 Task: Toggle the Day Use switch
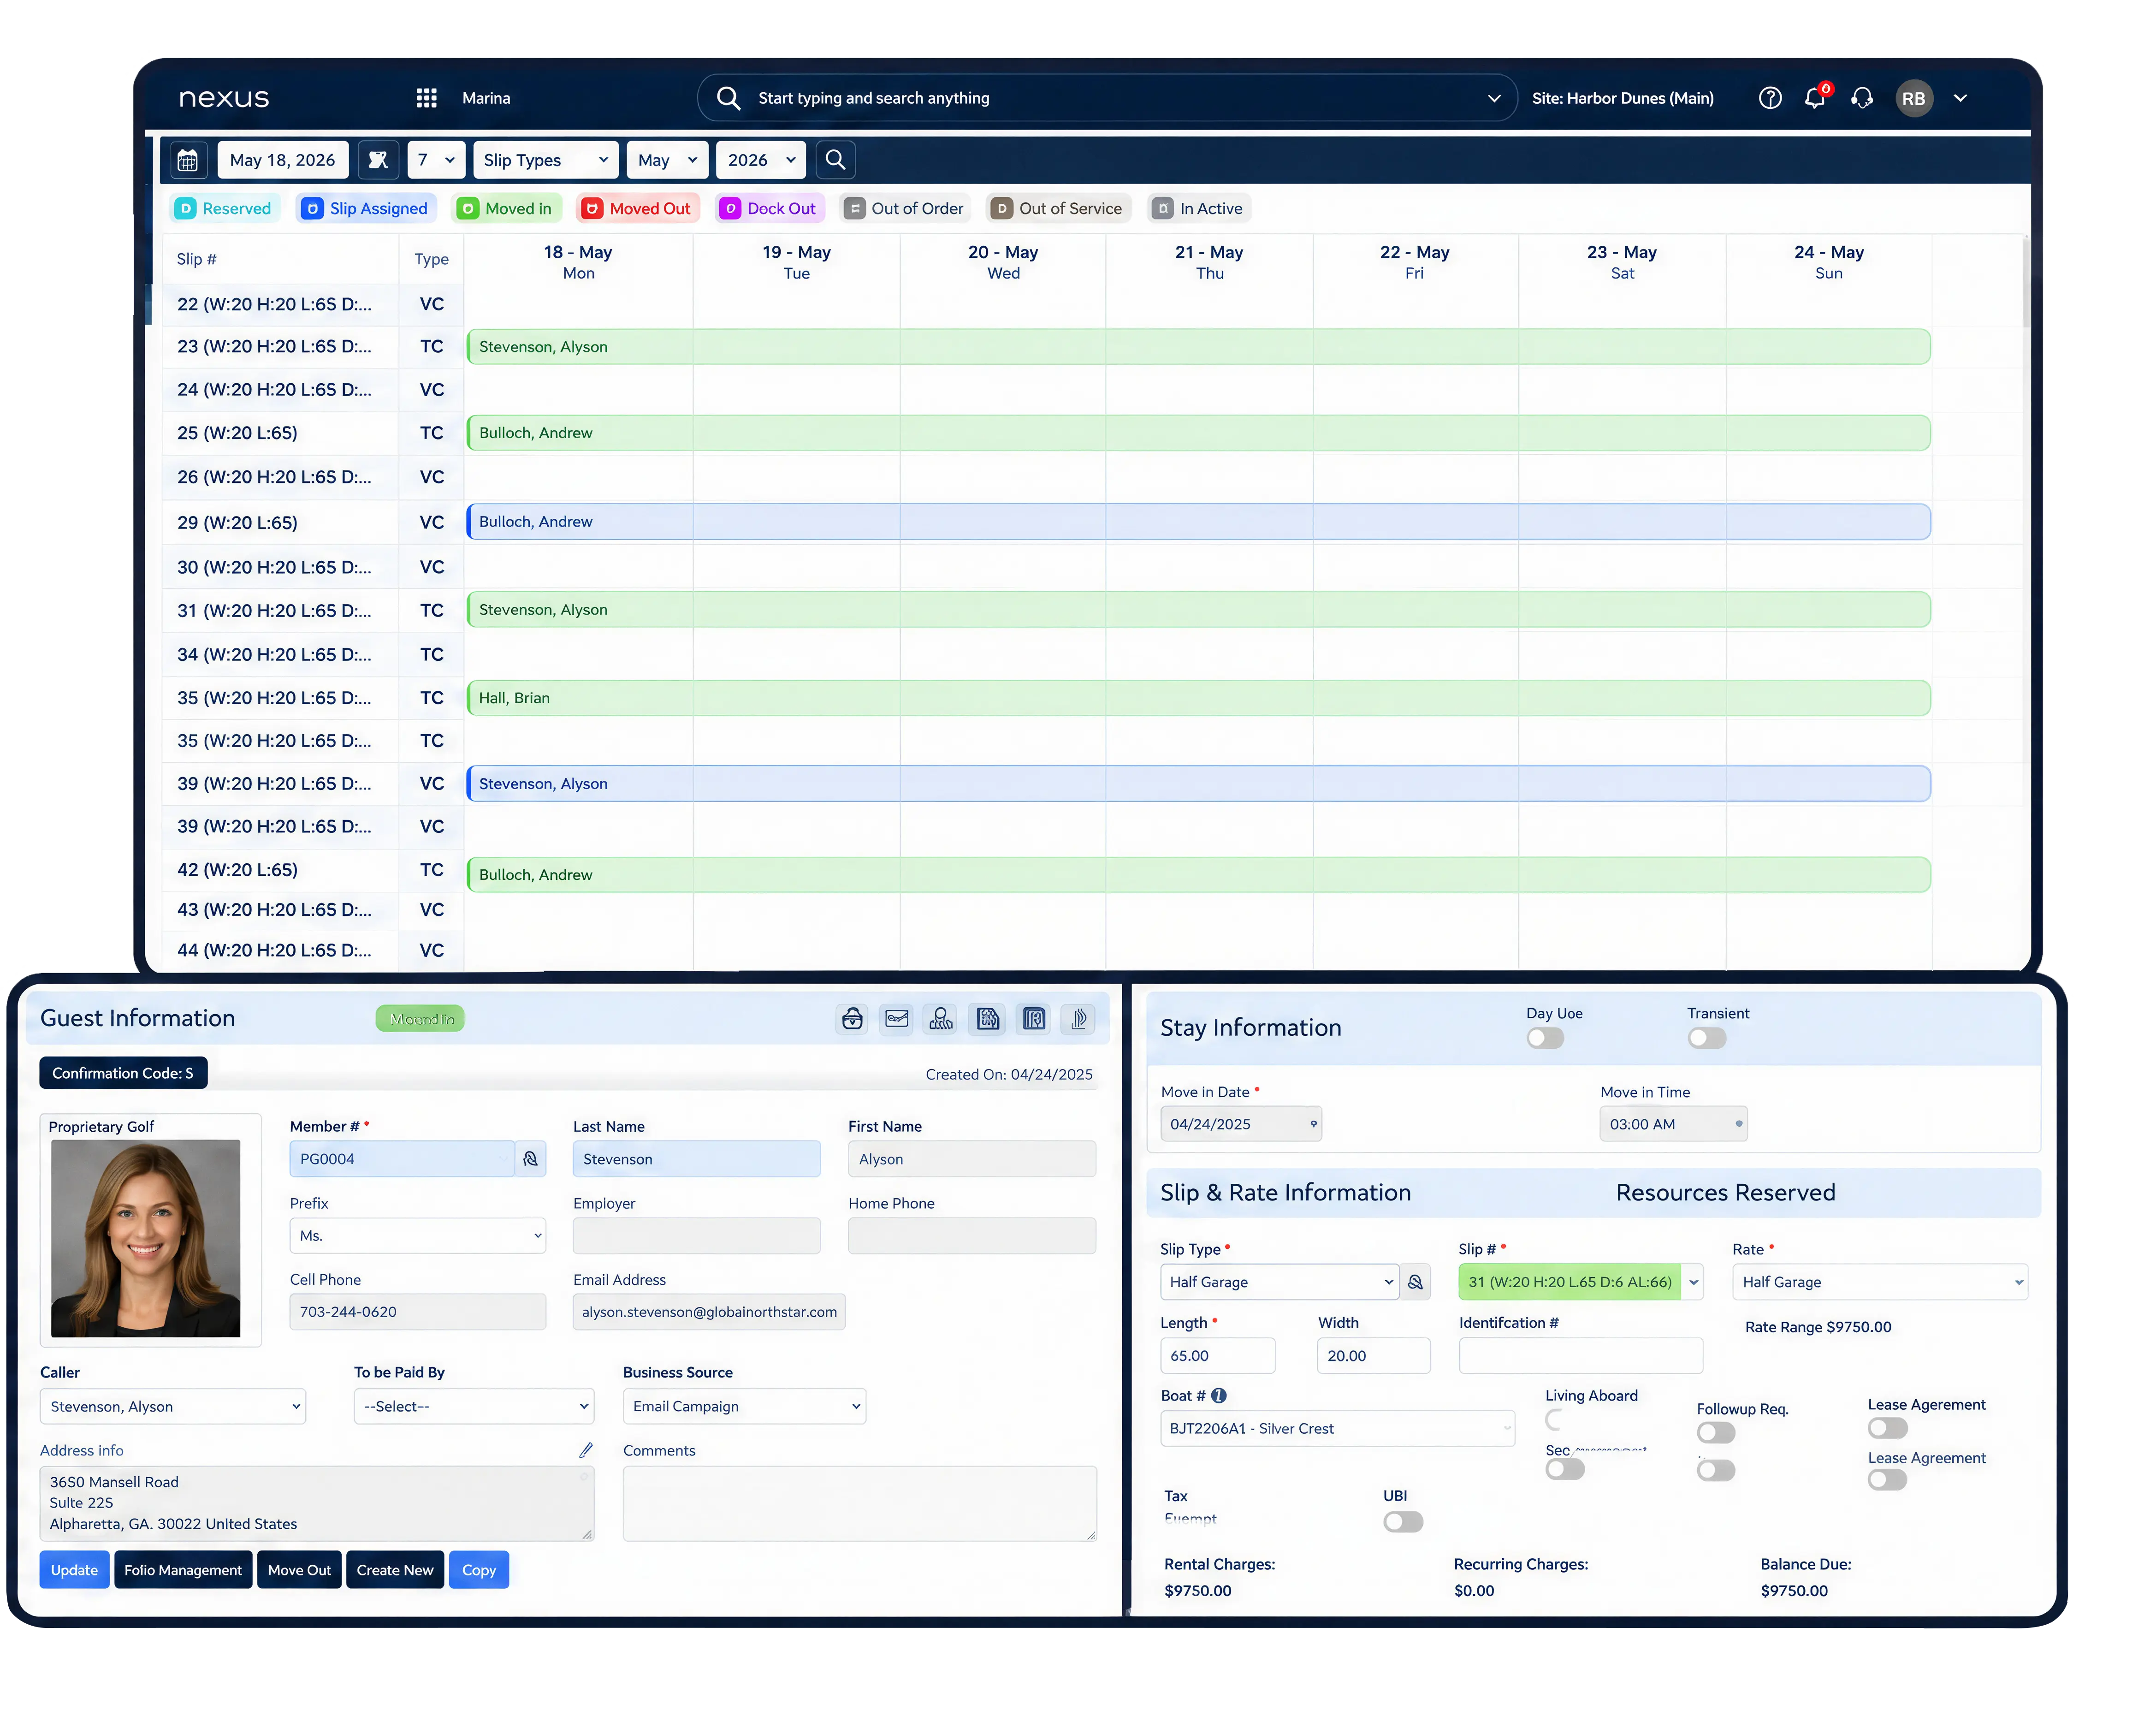tap(1546, 1039)
